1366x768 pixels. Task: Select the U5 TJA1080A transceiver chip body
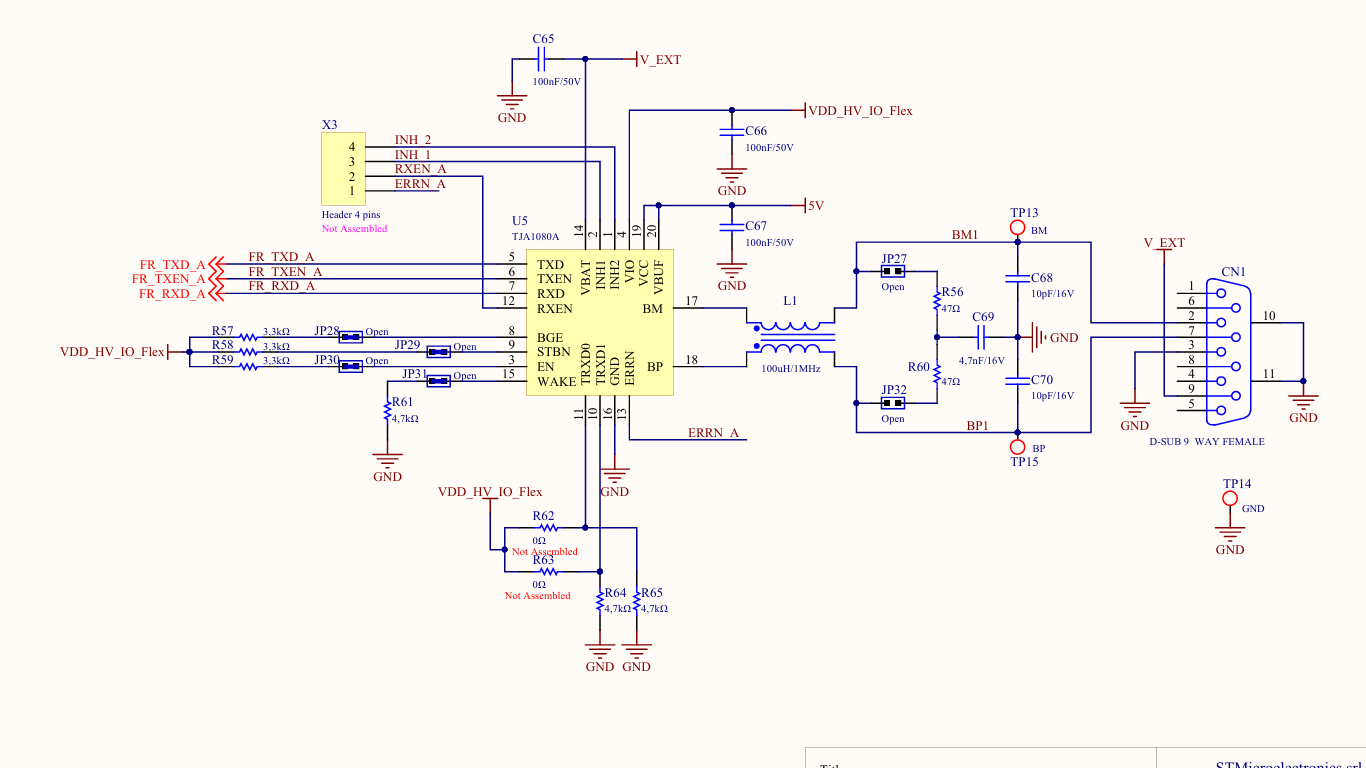pos(600,322)
